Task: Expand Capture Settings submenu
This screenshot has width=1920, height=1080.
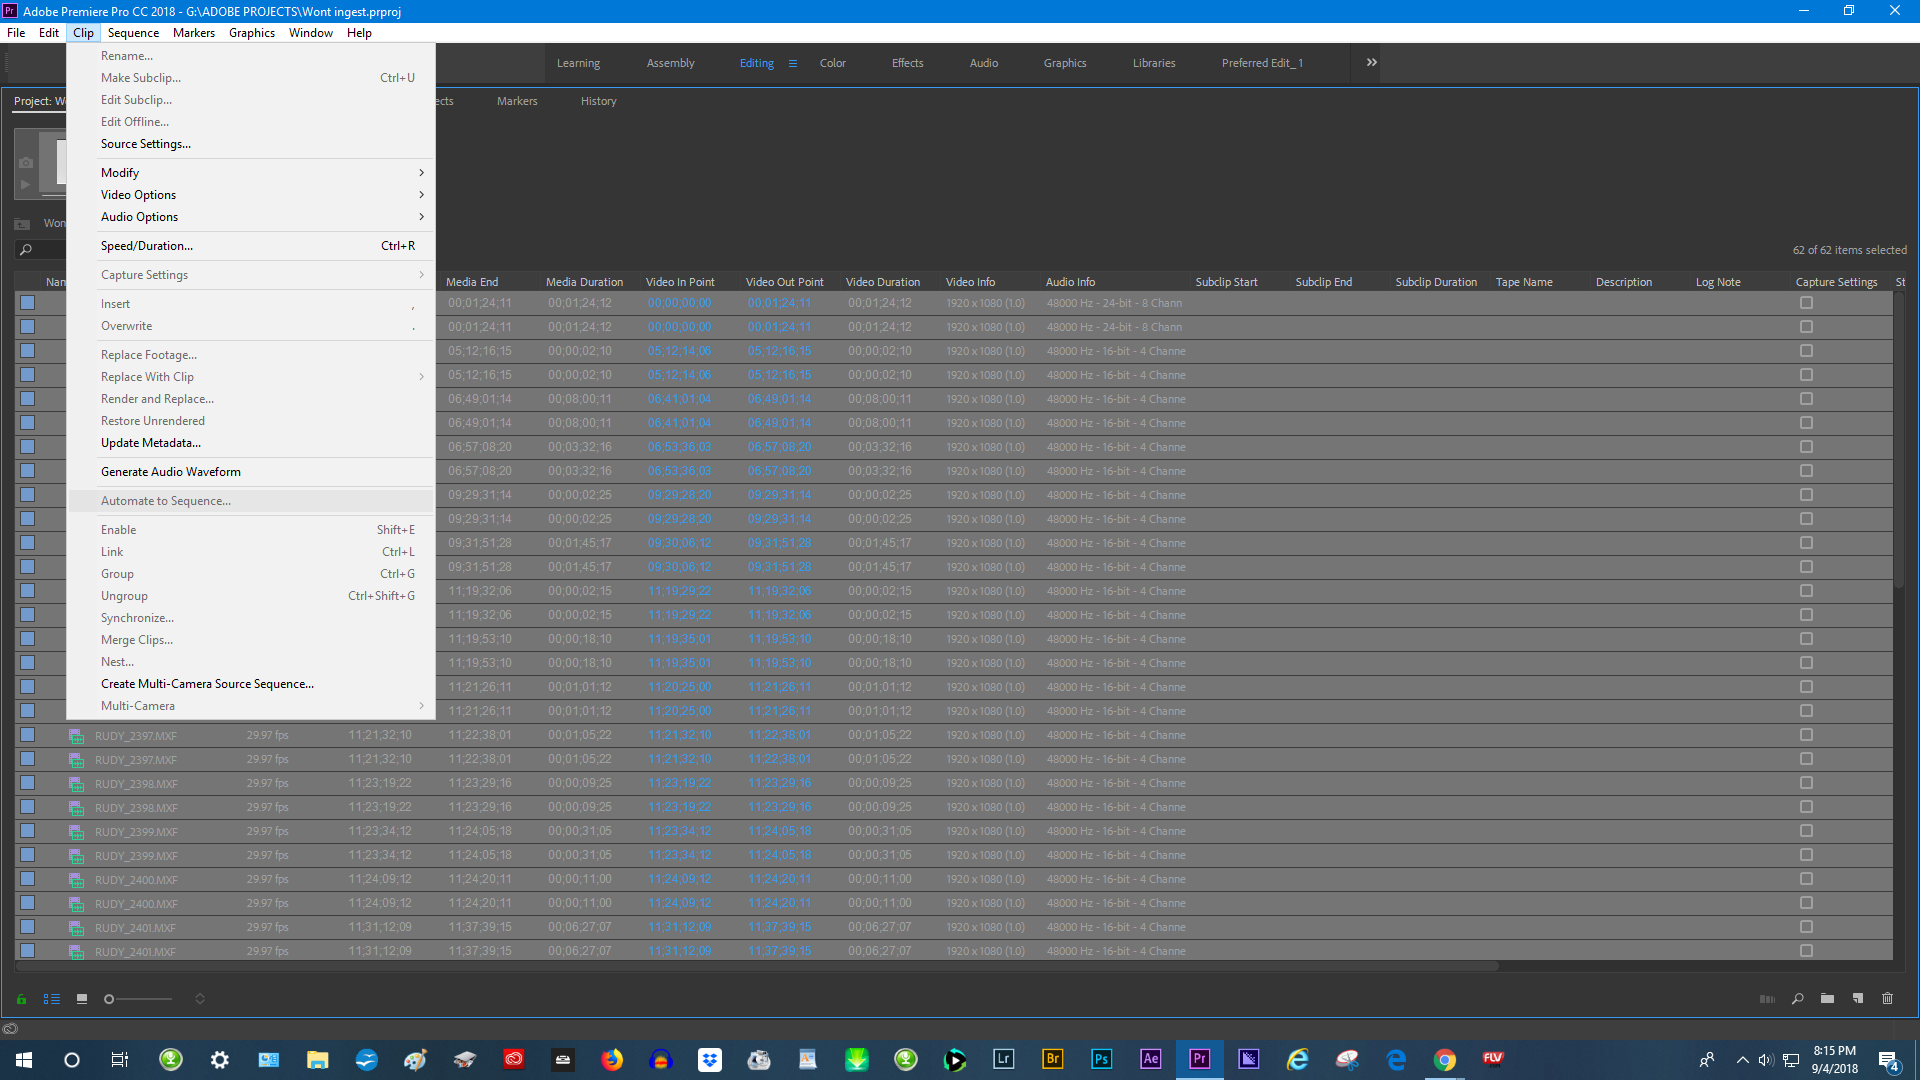Action: (x=251, y=275)
